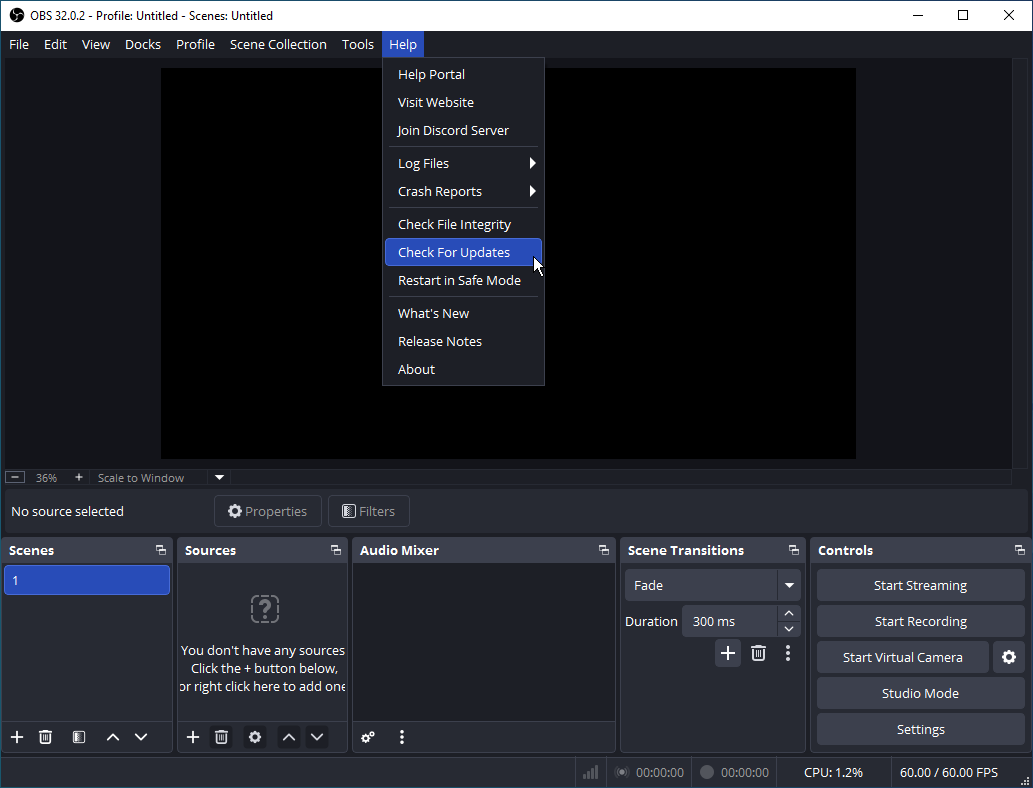
Task: Open scene filters via the filter icon
Action: click(78, 737)
